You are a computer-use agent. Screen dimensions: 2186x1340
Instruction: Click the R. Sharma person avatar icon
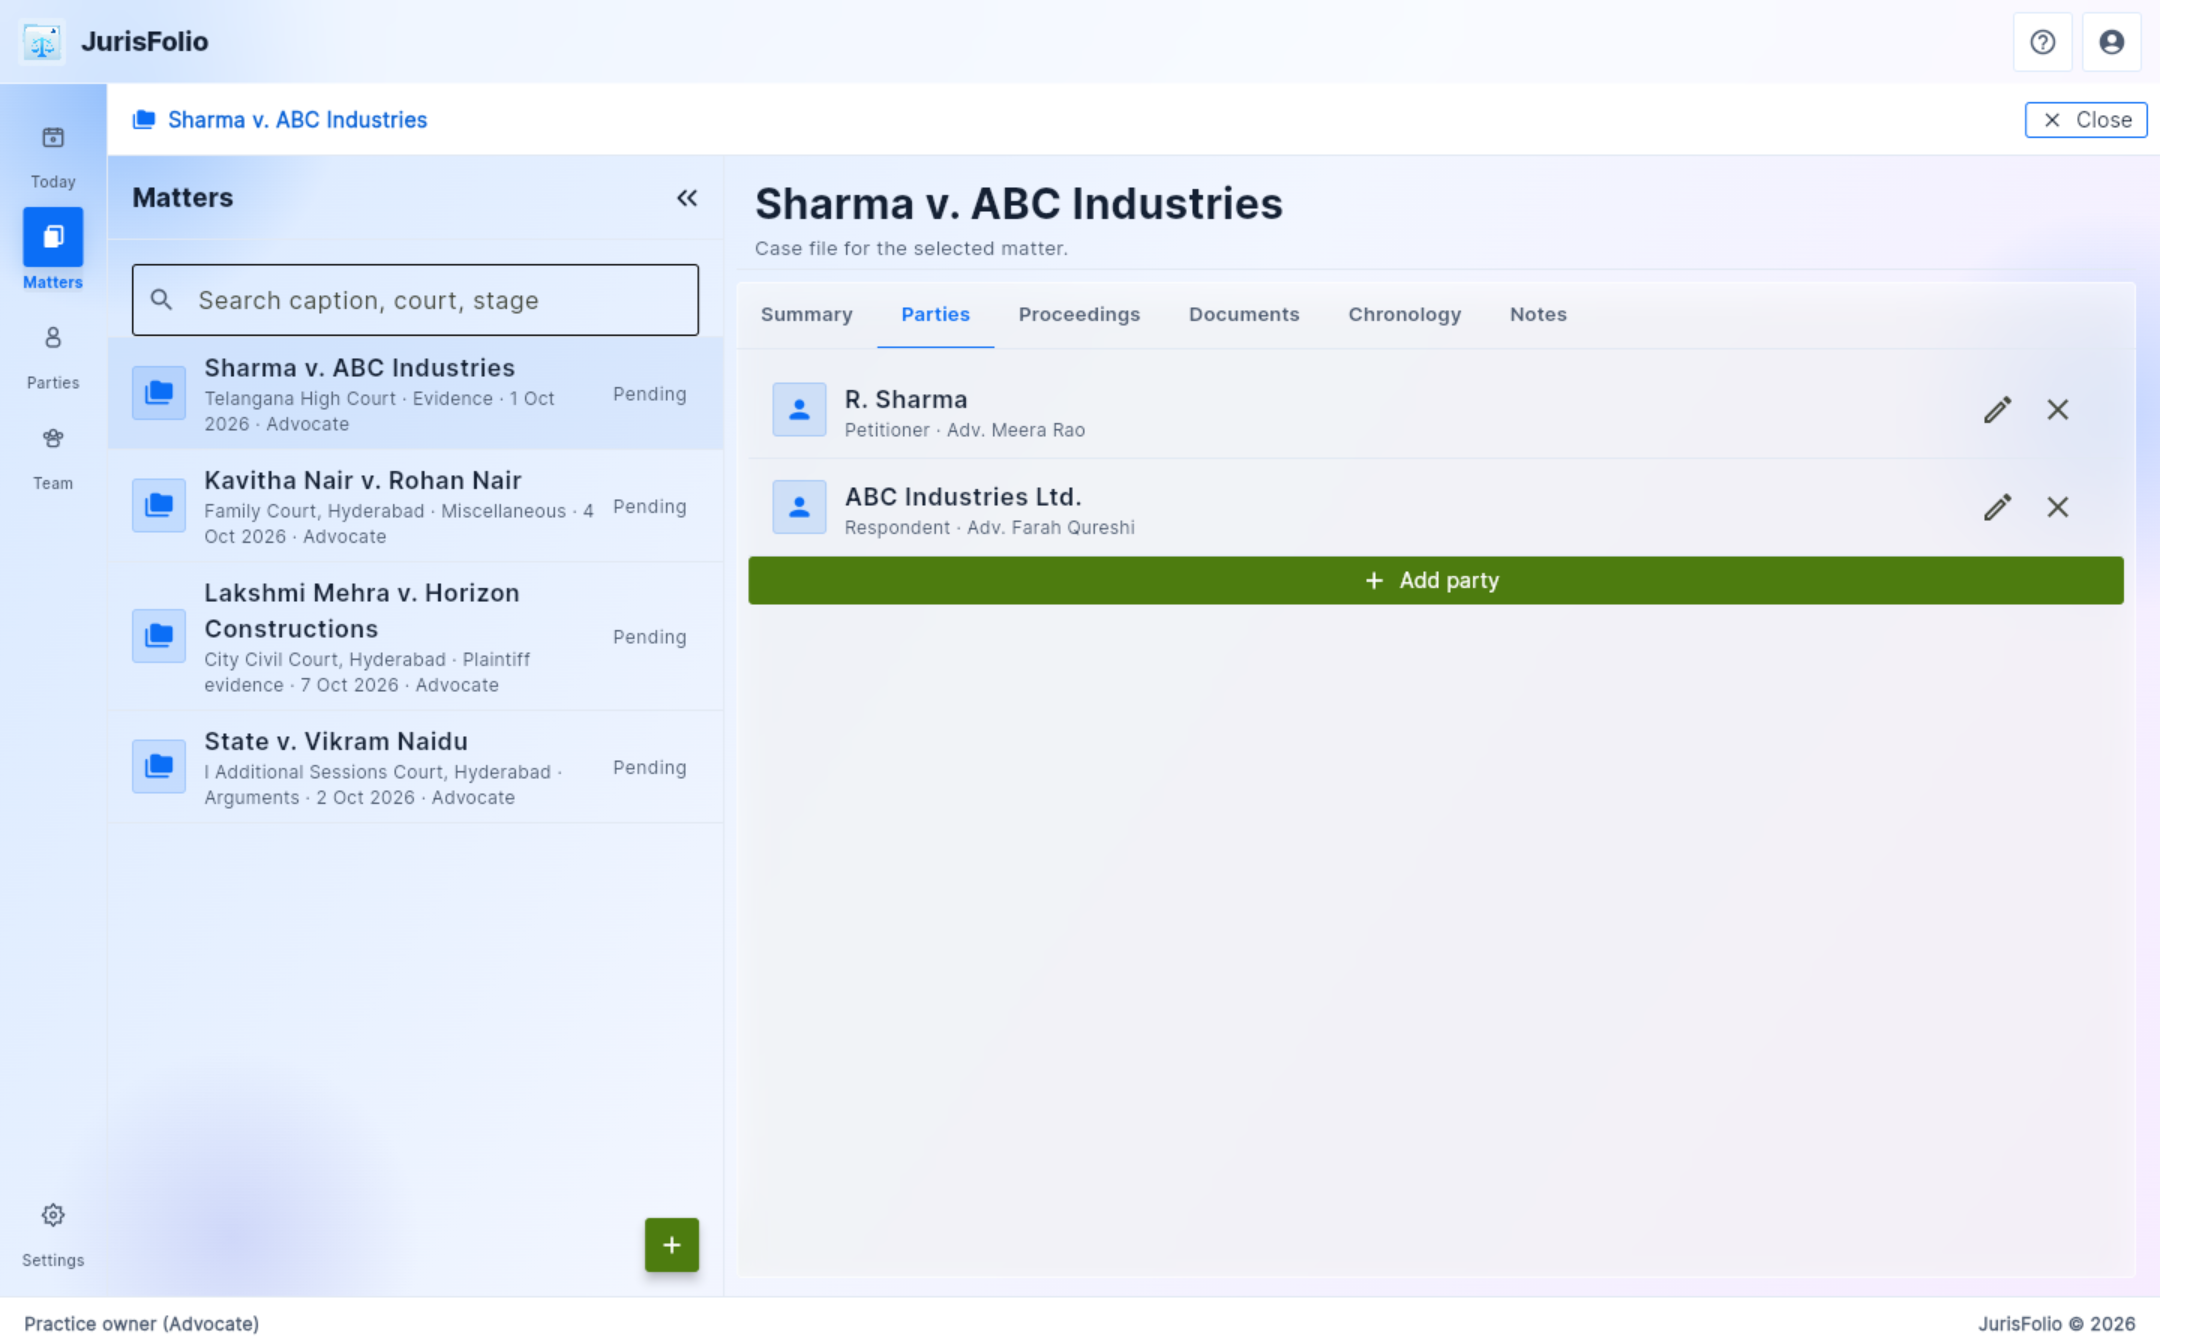coord(799,410)
